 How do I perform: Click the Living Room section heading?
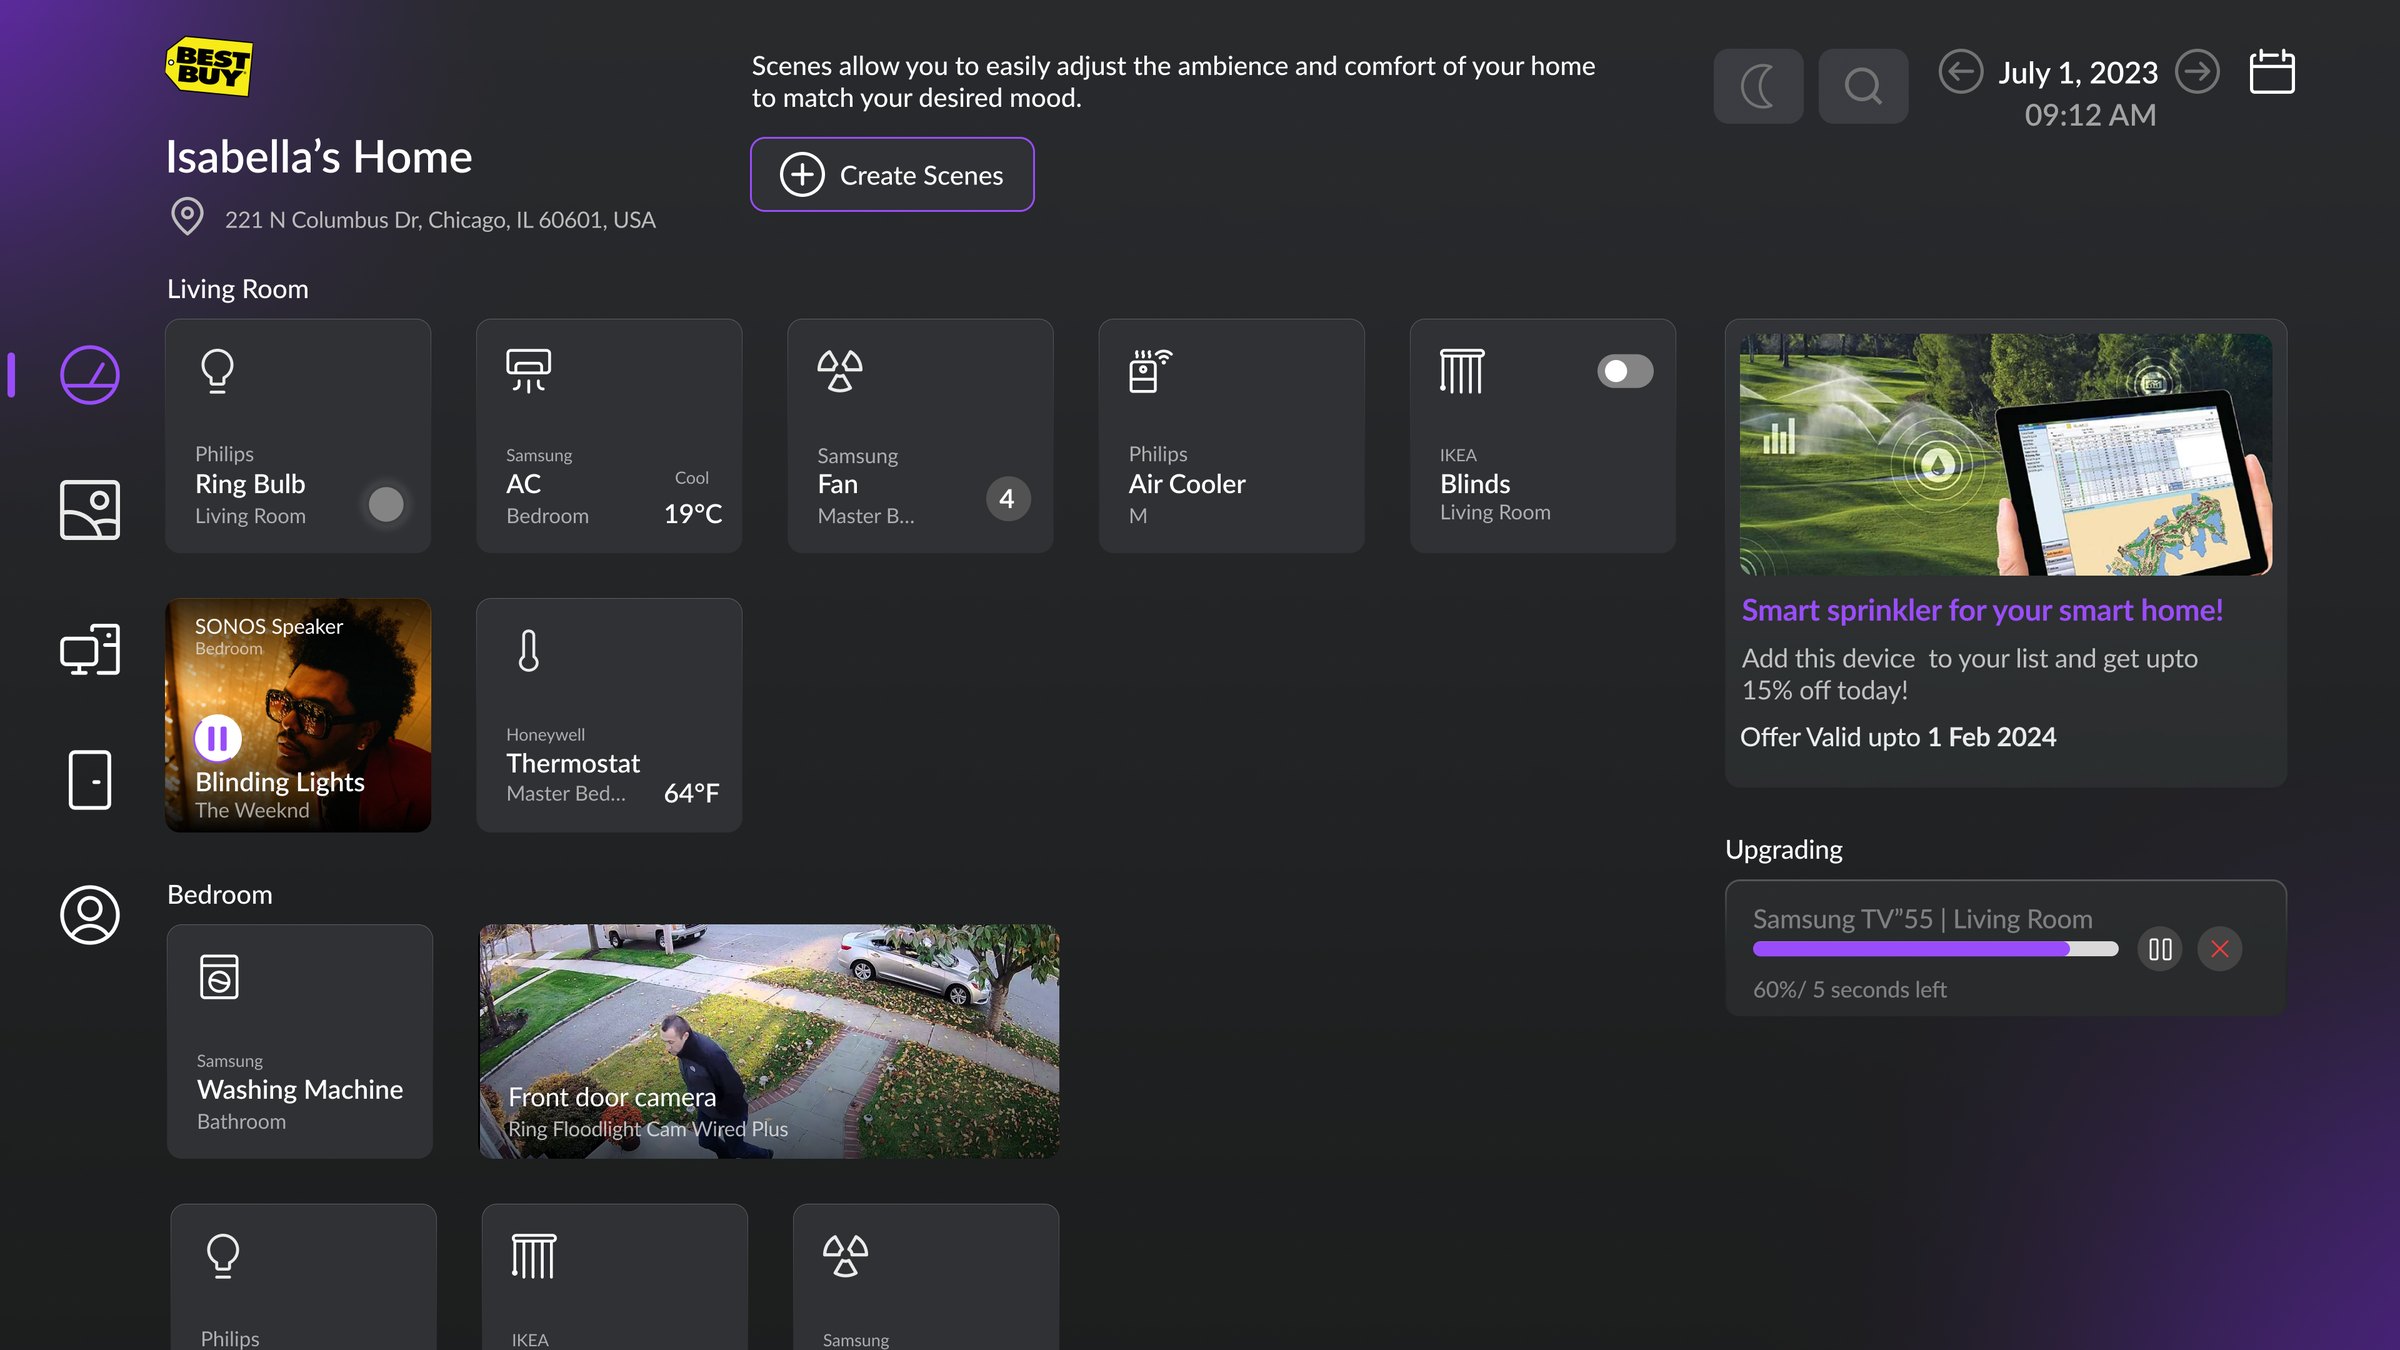coord(237,289)
